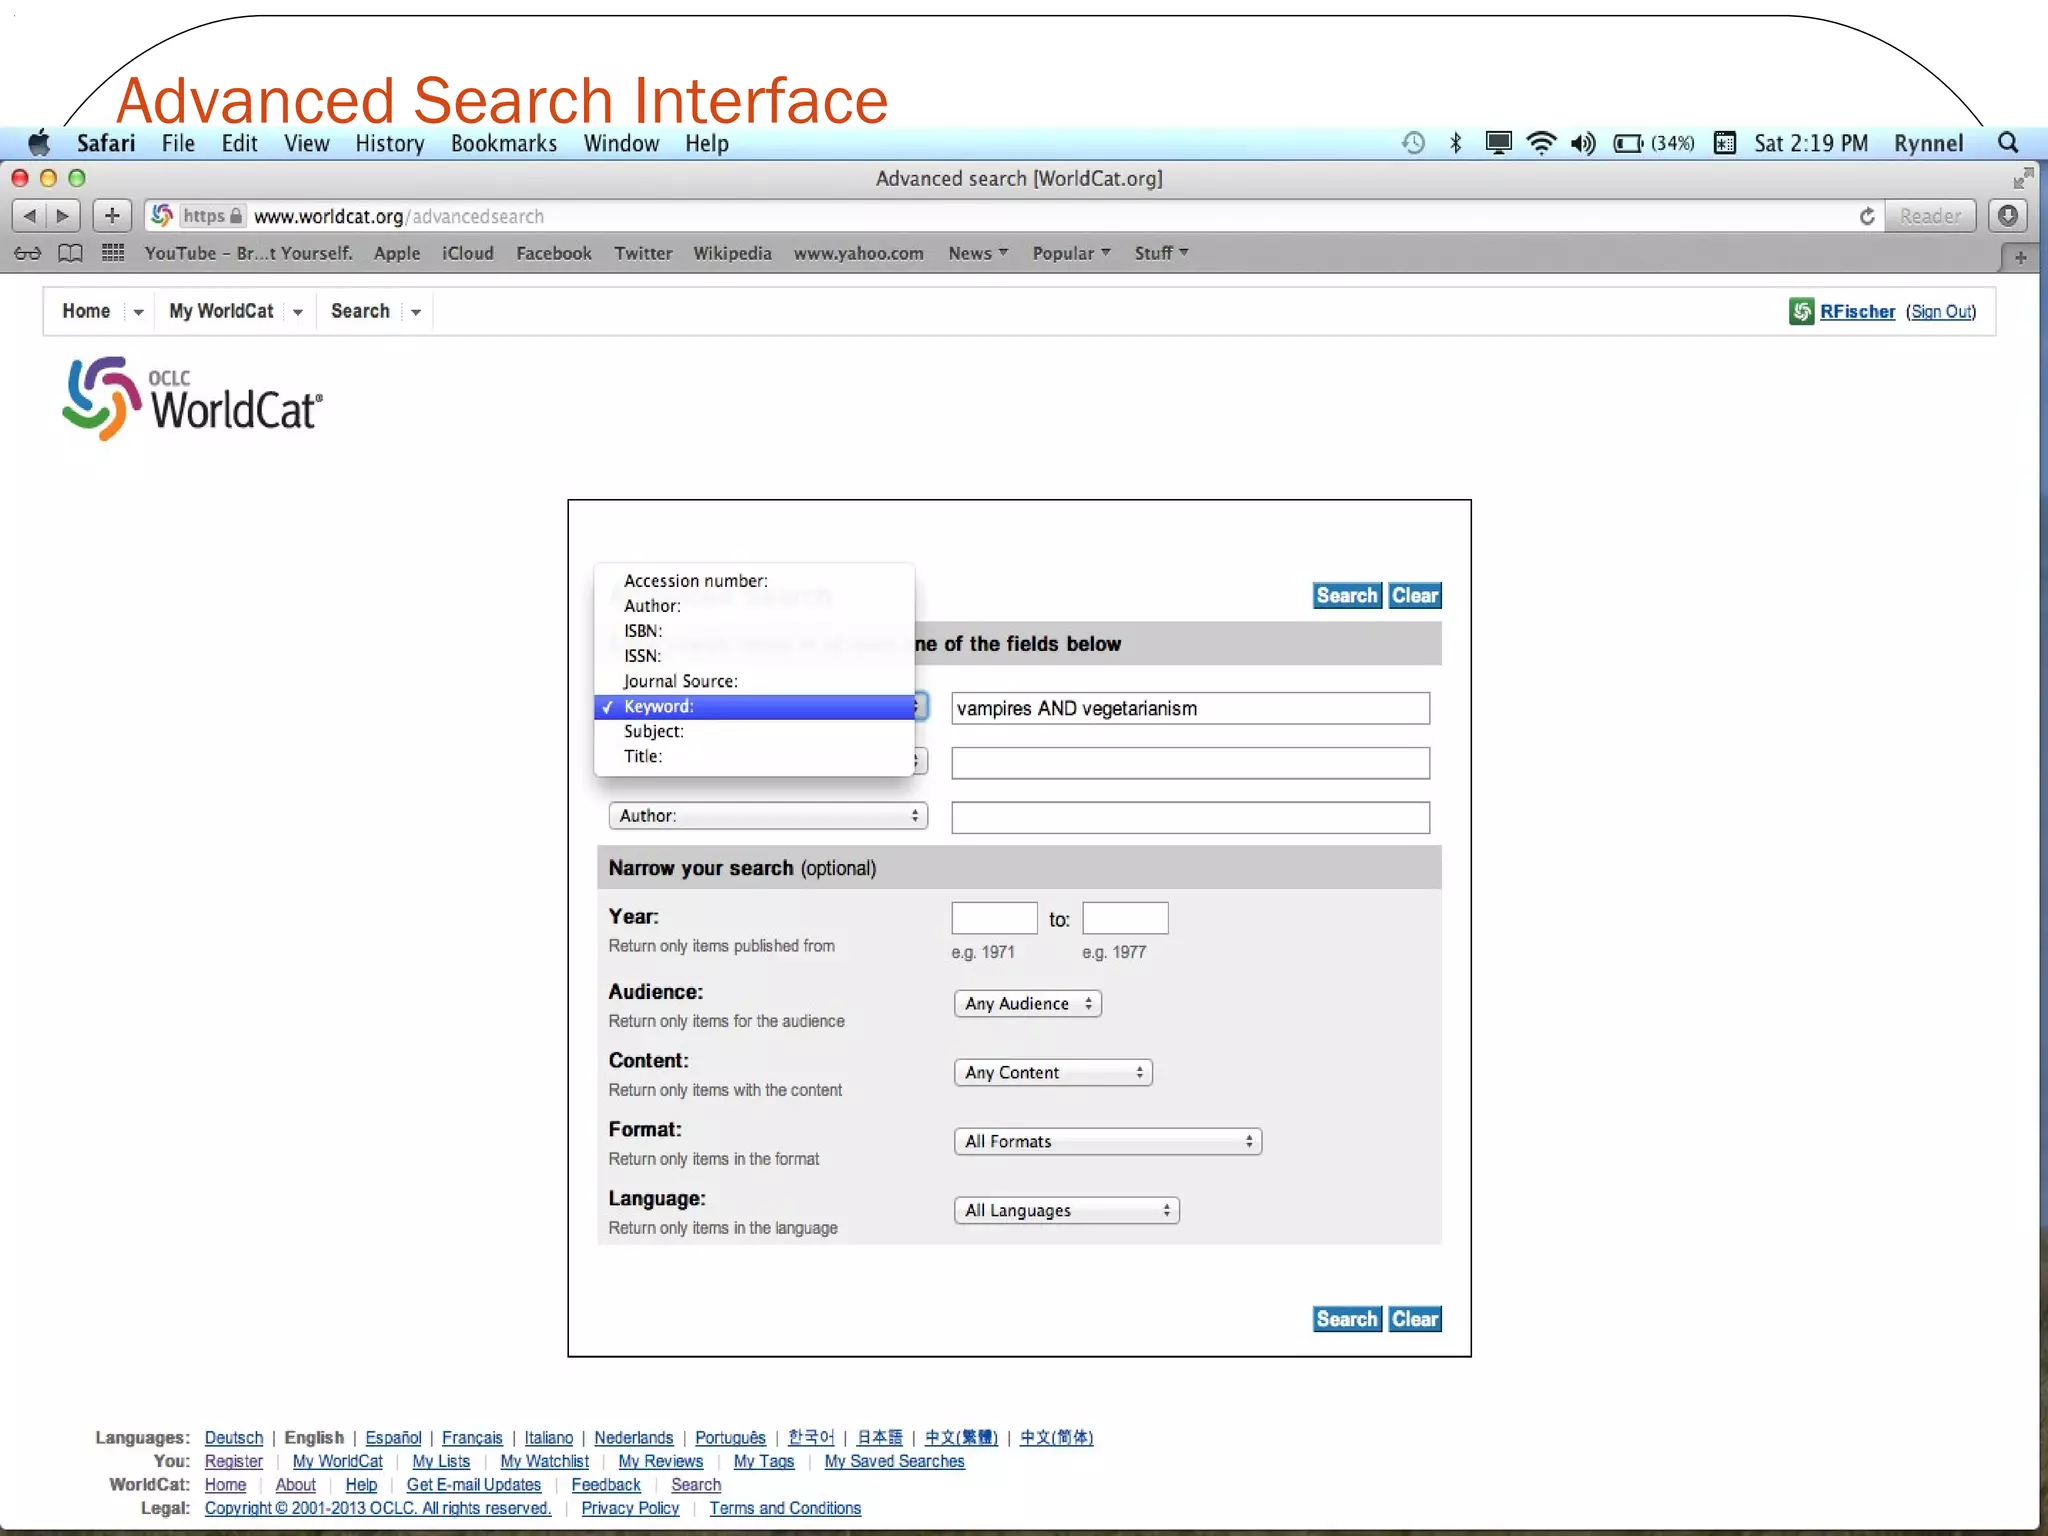The image size is (2048, 1536).
Task: Open the Help menu
Action: point(707,144)
